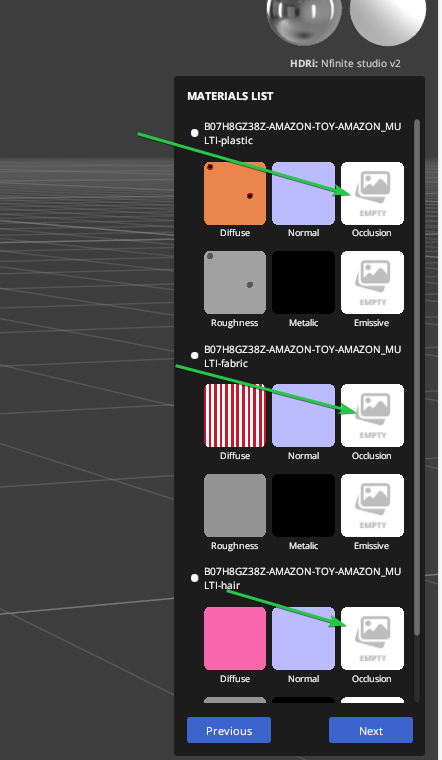Click the MULTI-fabric material name
This screenshot has width=442, height=760.
tap(302, 356)
